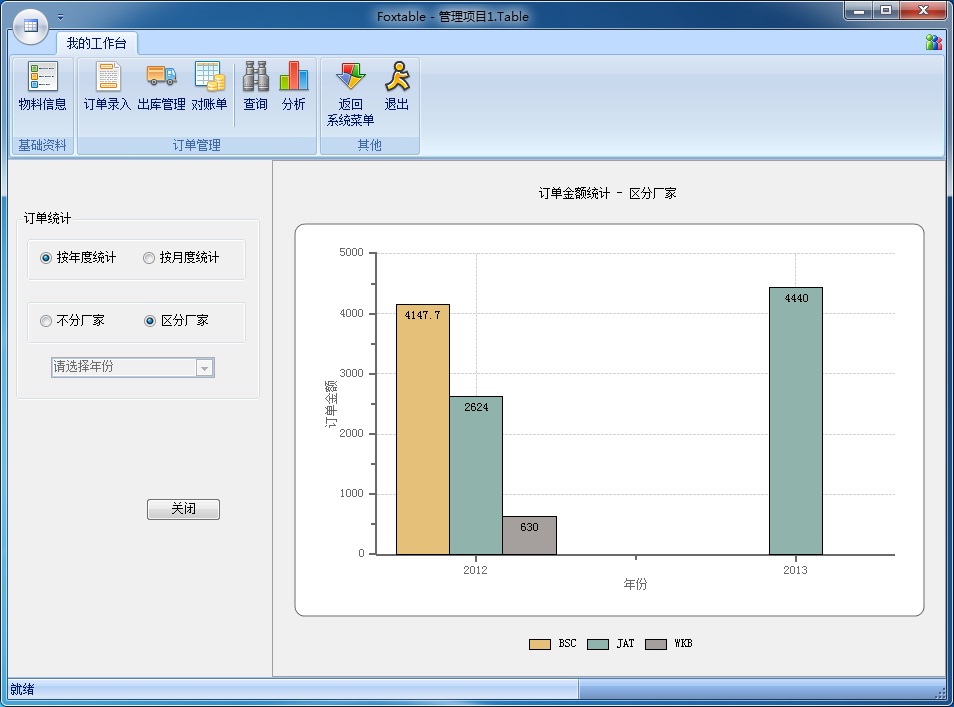Click the 630 WKB bar for 2012
The height and width of the screenshot is (707, 954).
[x=529, y=535]
